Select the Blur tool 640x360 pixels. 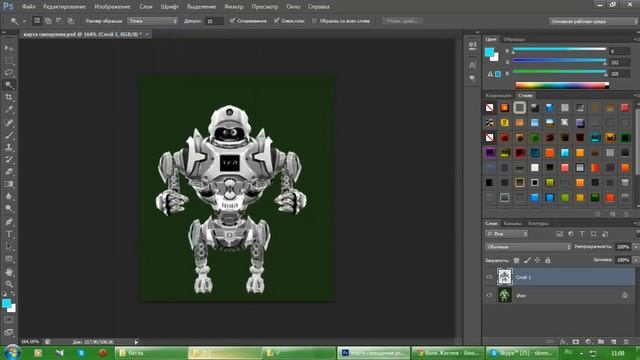coord(9,196)
